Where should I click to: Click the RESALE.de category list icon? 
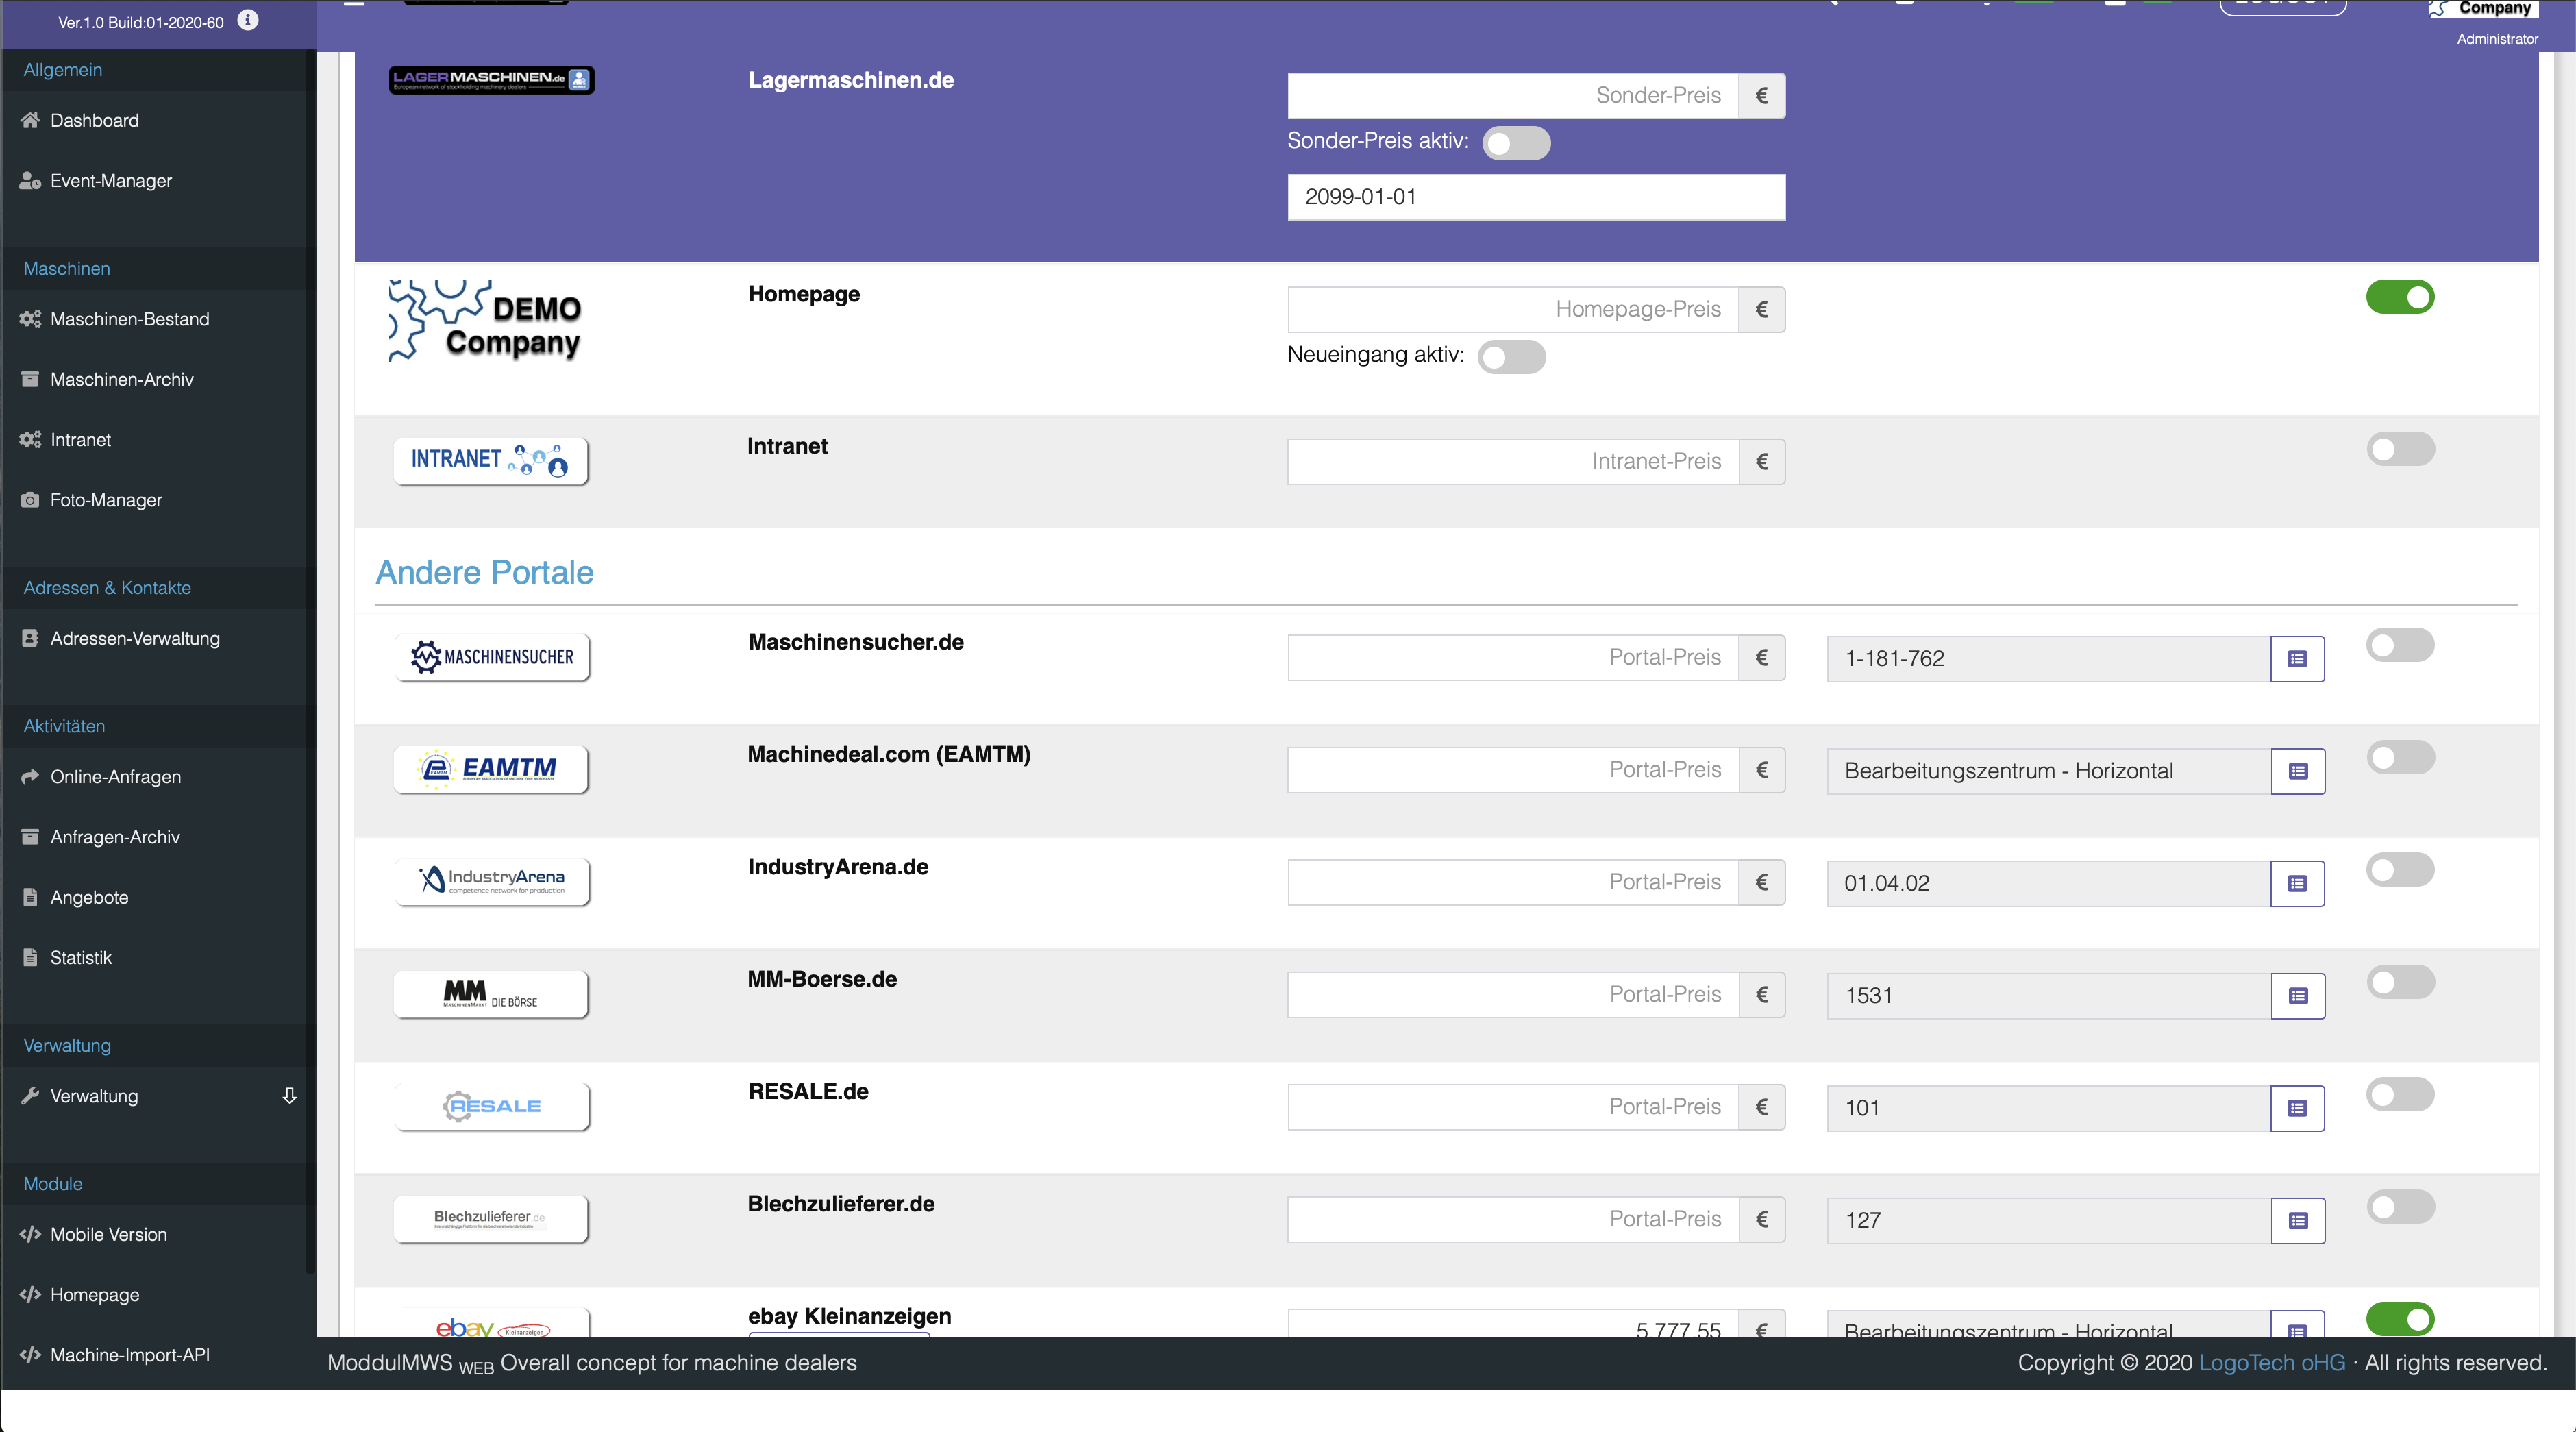coord(2297,1108)
